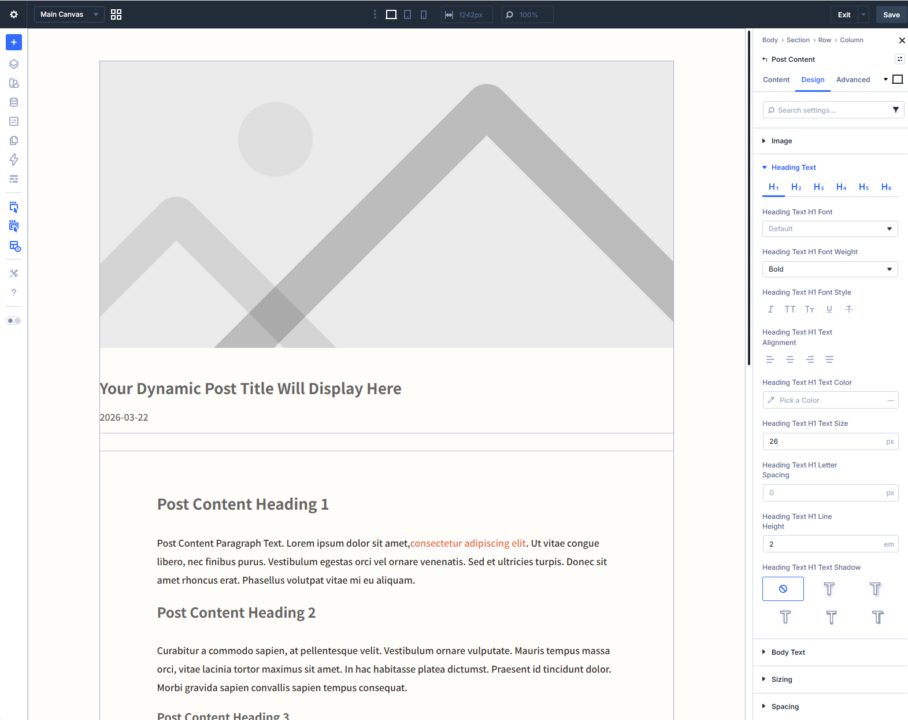This screenshot has height=720, width=908.
Task: Open Heading Text H1 Font Weight dropdown
Action: click(830, 269)
